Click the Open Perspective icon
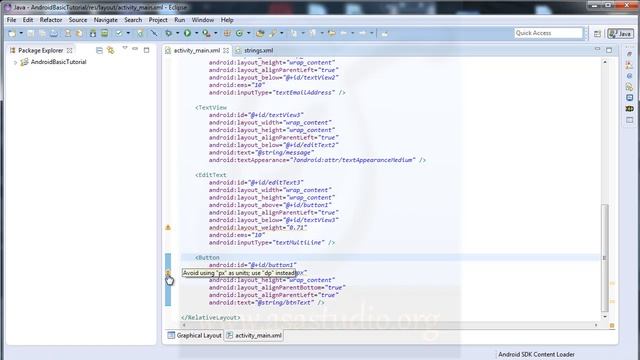Image resolution: width=640 pixels, height=360 pixels. point(597,34)
